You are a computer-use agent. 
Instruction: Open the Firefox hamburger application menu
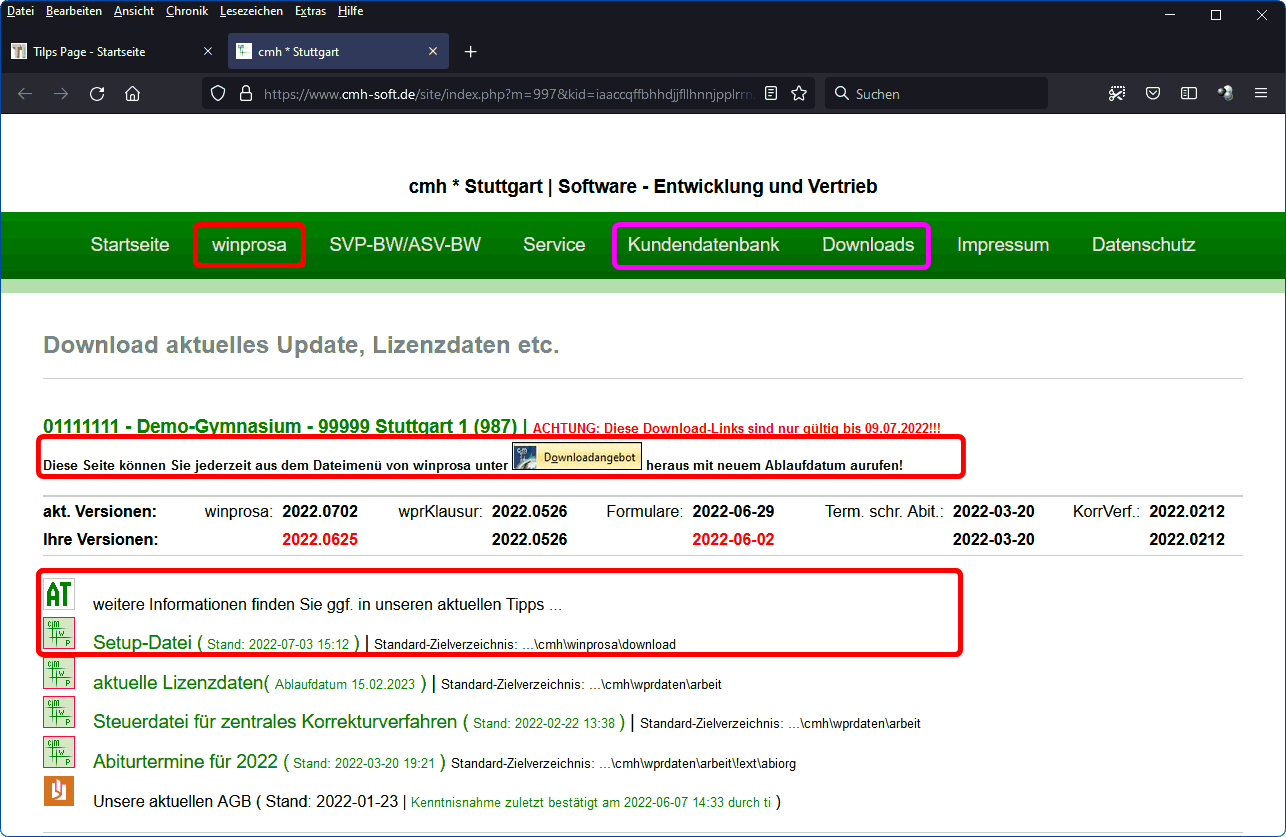[1260, 94]
